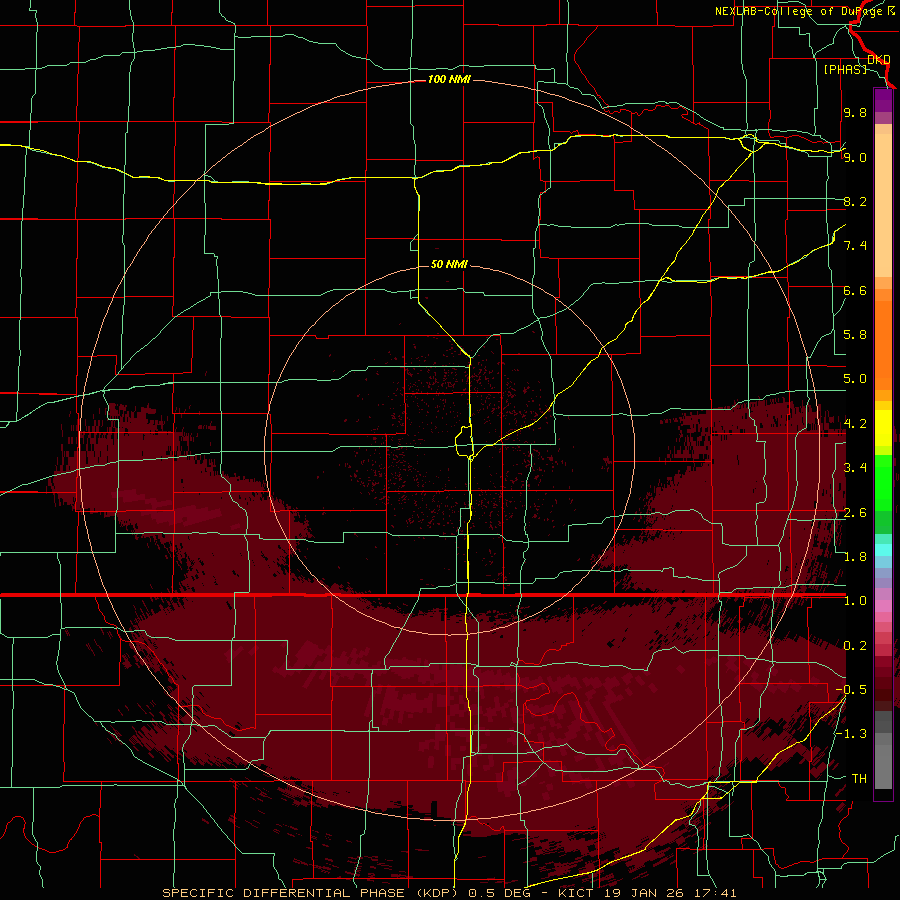Pick the bright yellow color scale segment
The width and height of the screenshot is (900, 900).
[x=883, y=428]
